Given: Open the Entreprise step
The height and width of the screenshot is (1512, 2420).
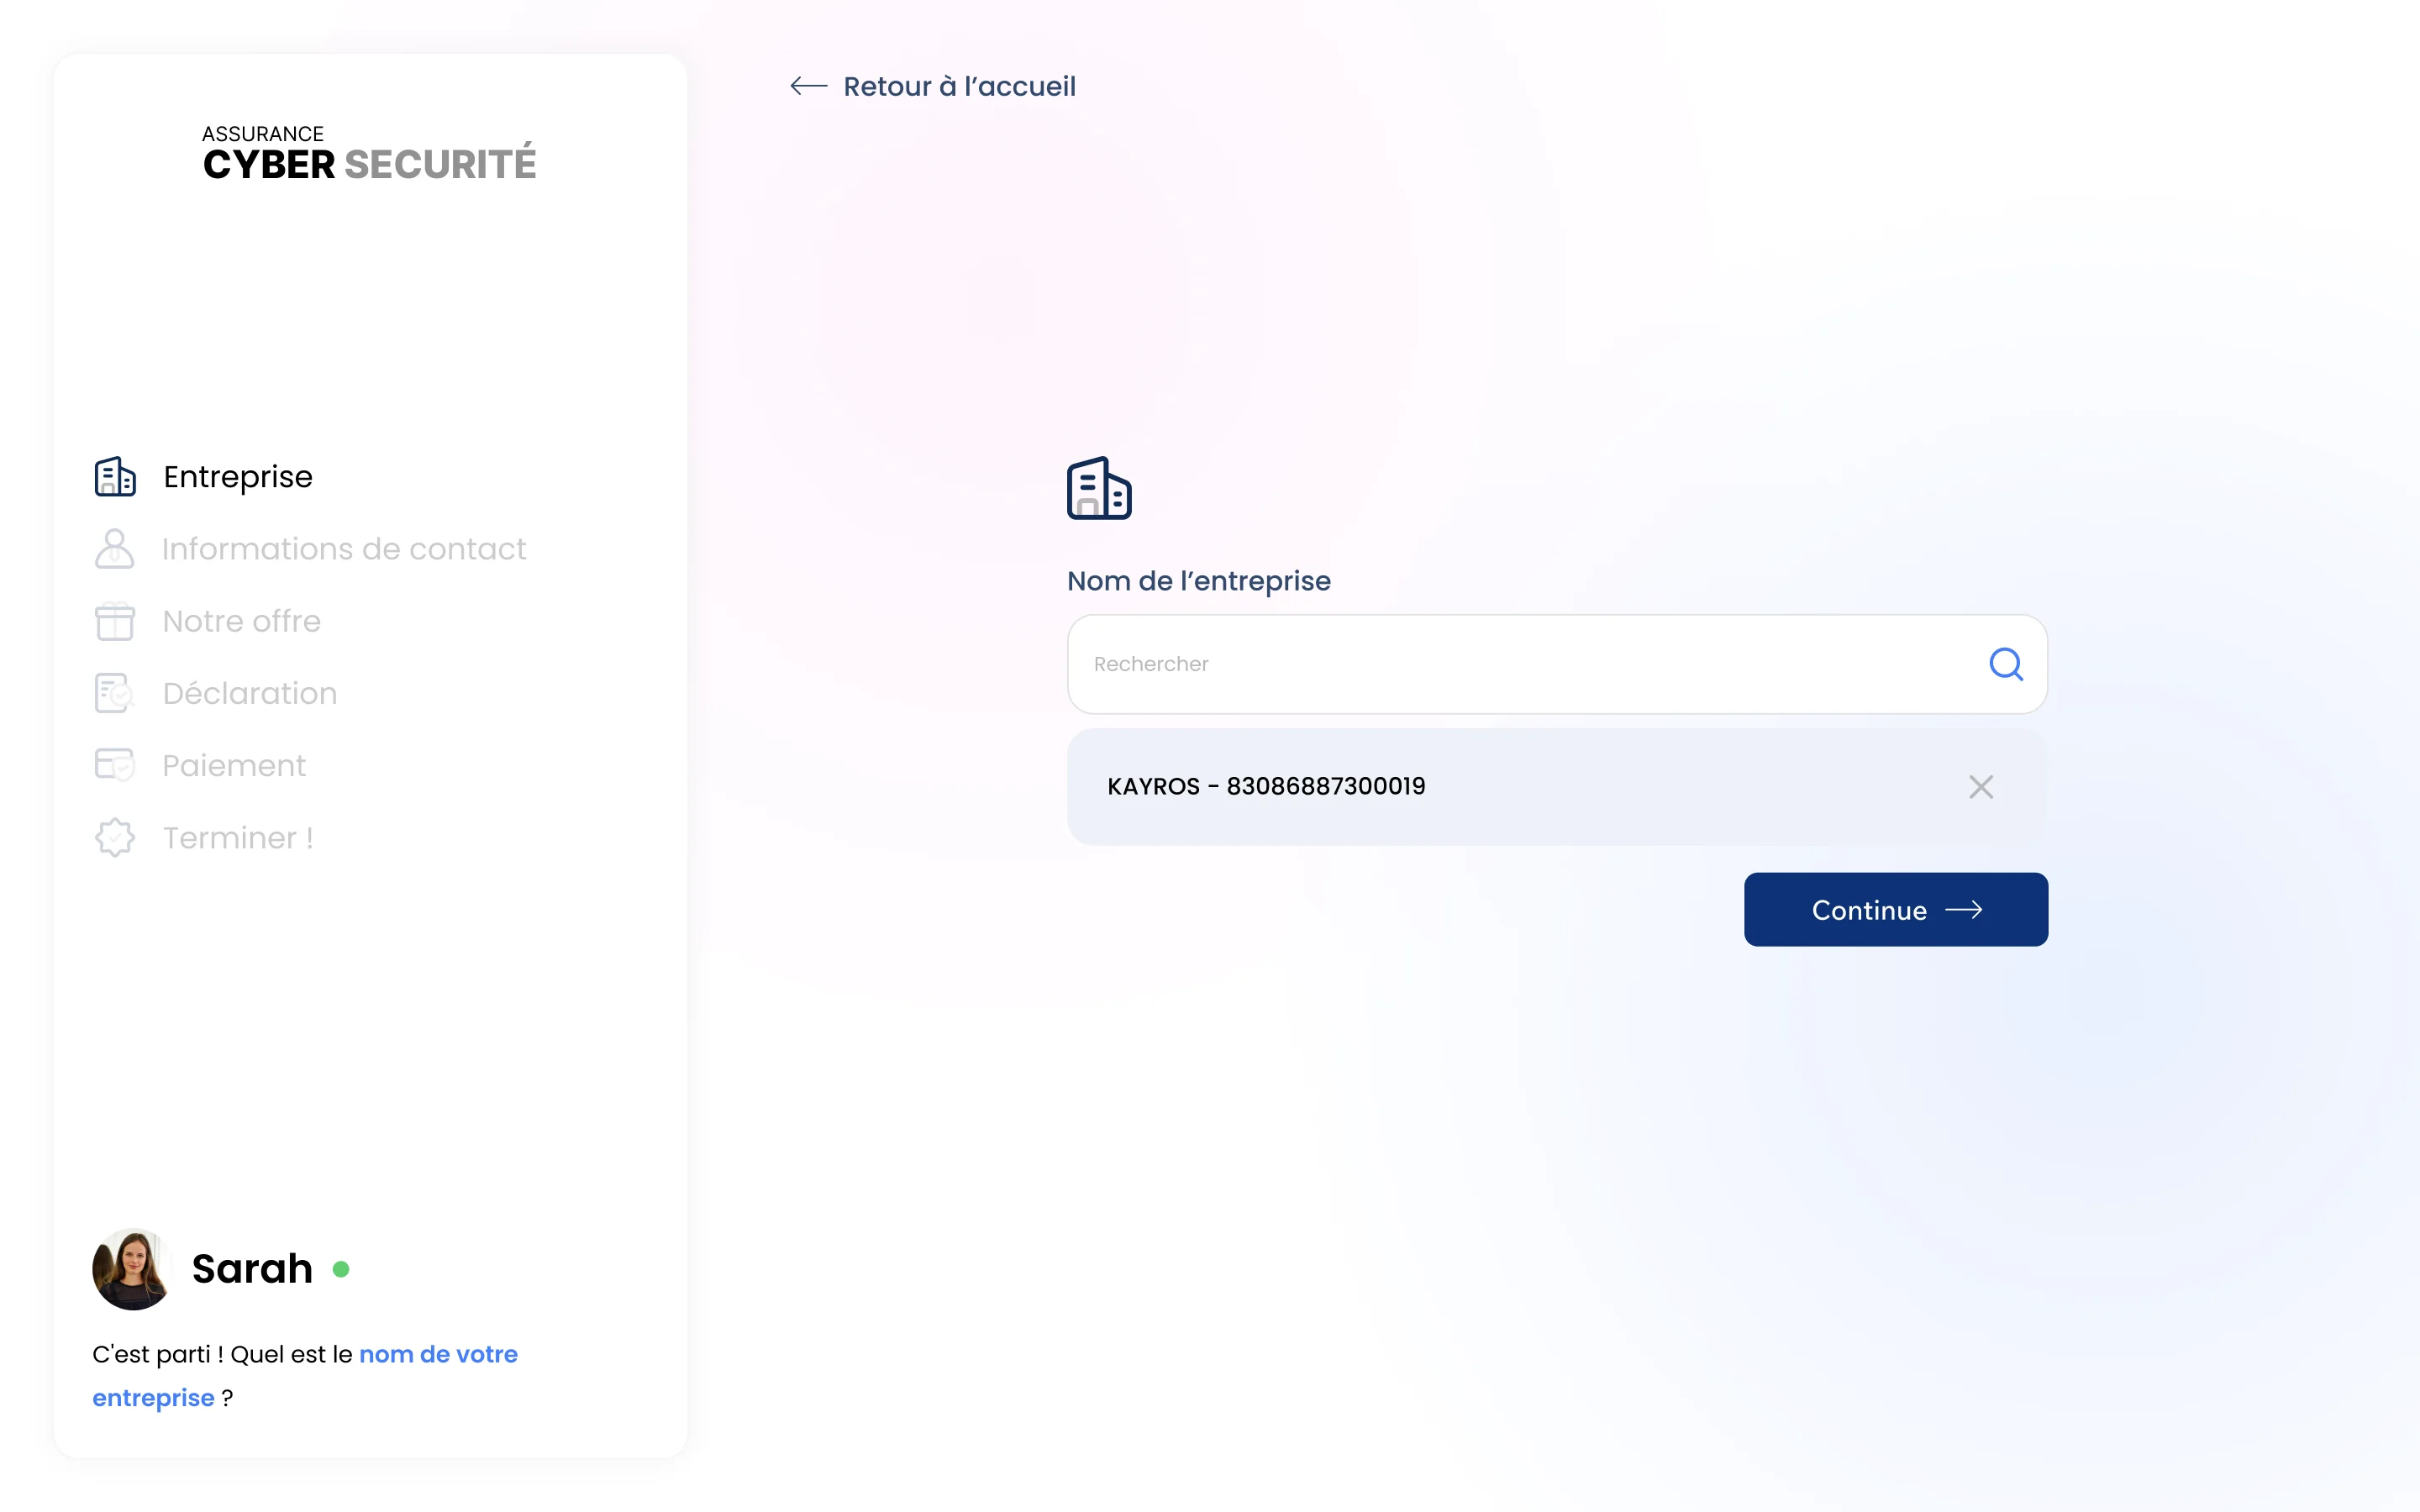Looking at the screenshot, I should pos(238,477).
